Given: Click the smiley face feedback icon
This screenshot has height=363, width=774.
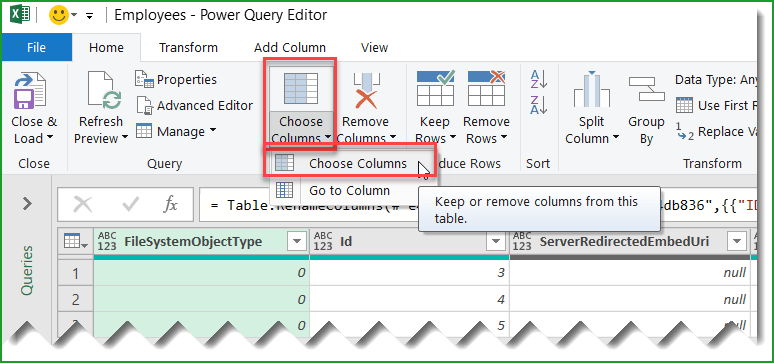Looking at the screenshot, I should coord(58,15).
